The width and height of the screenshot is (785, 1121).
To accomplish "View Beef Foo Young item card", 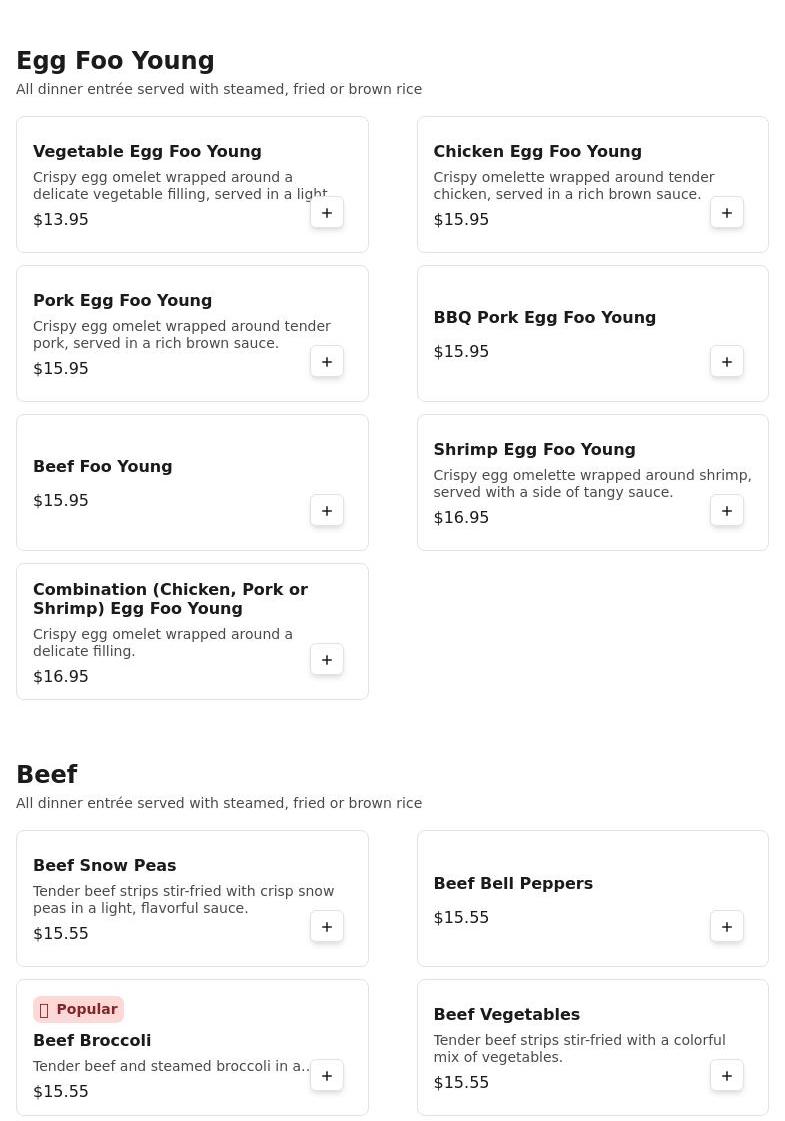I will 192,483.
